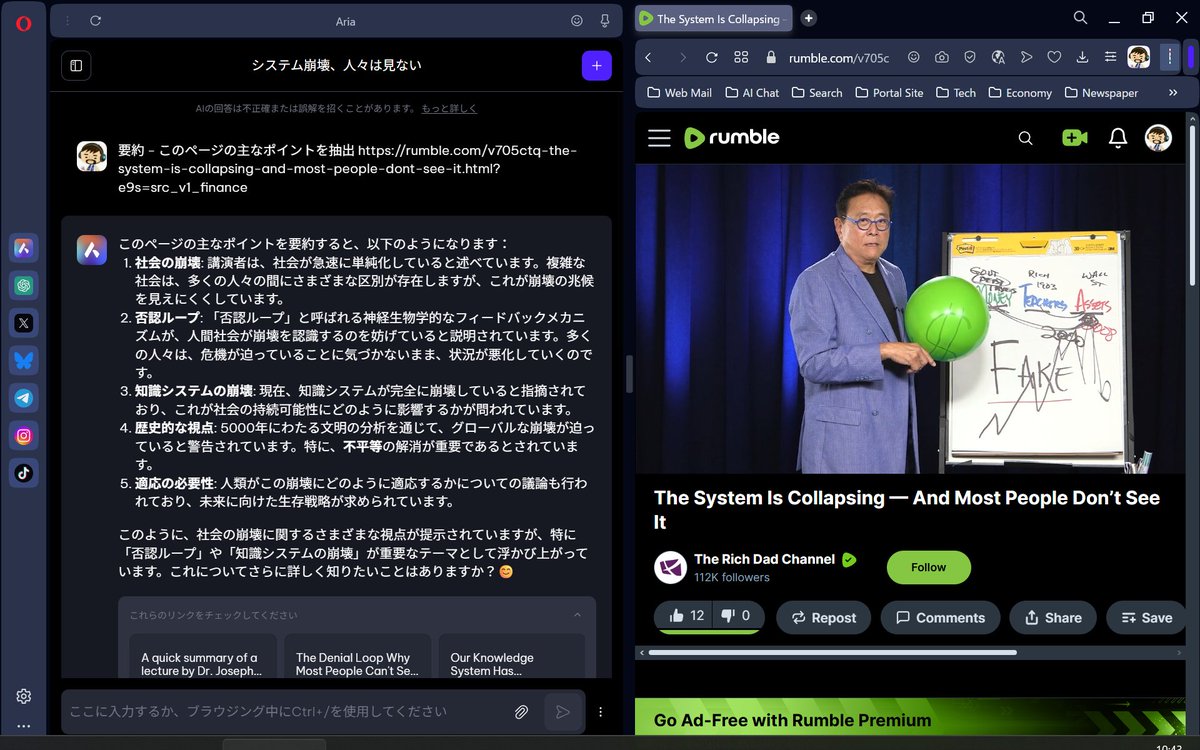Image resolution: width=1200 pixels, height=750 pixels.
Task: Open the Newspaper bookmarks folder
Action: [1101, 92]
